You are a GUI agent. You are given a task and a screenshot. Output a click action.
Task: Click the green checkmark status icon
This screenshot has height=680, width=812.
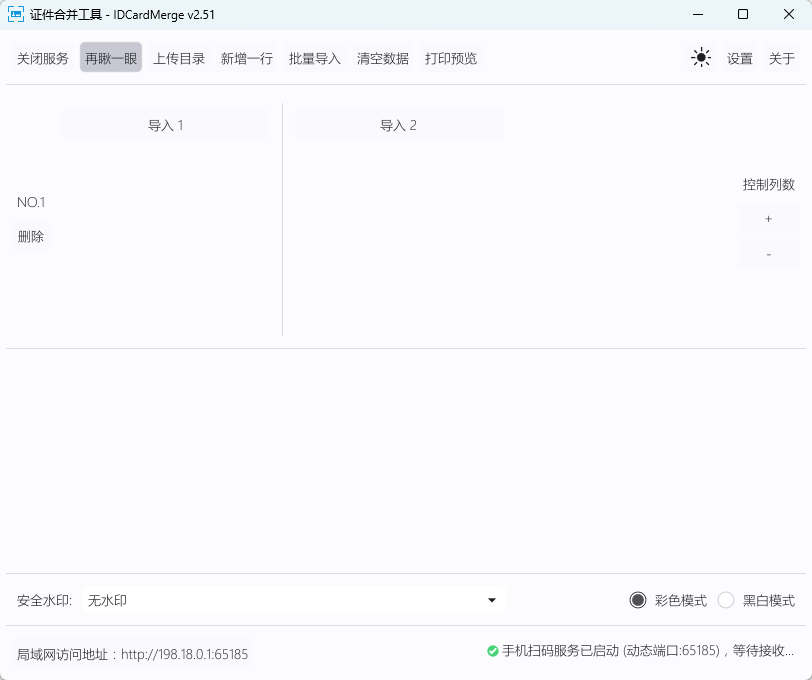(x=492, y=651)
